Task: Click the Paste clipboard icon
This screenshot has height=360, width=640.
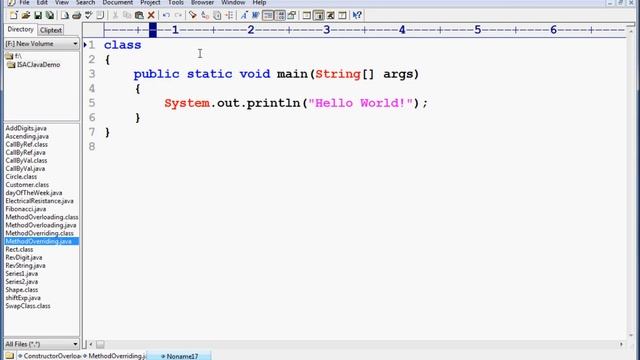Action: (x=139, y=16)
